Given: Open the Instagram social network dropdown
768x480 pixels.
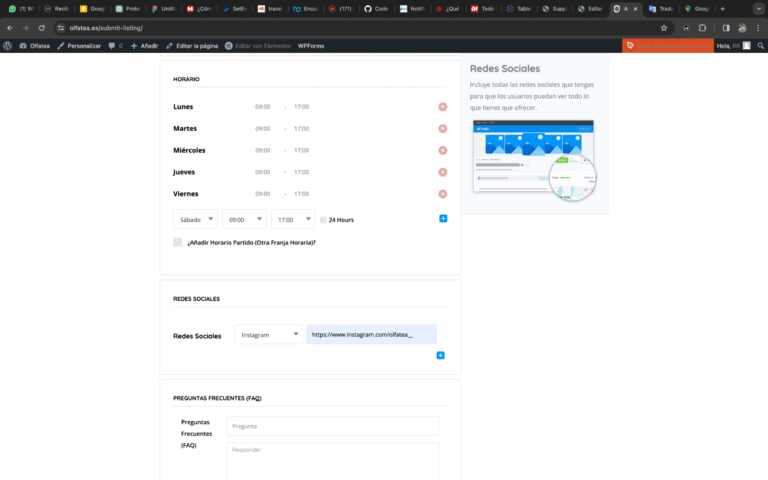Looking at the screenshot, I should 269,335.
